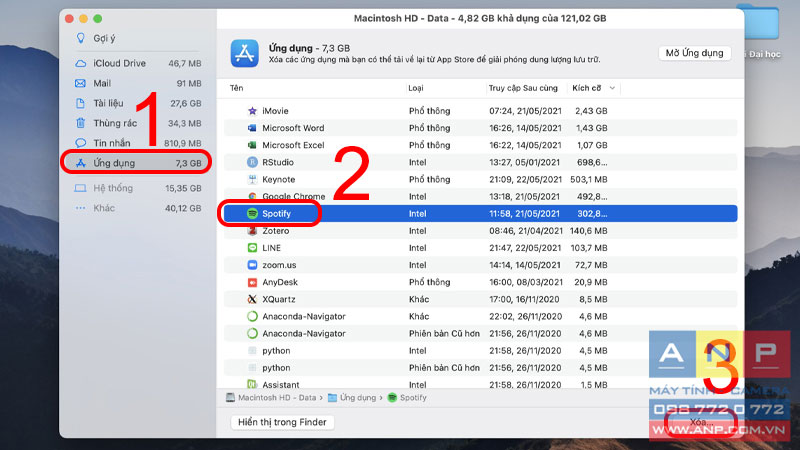Select the Gợi ý lightbulb icon
Image resolution: width=800 pixels, height=450 pixels.
pos(81,38)
